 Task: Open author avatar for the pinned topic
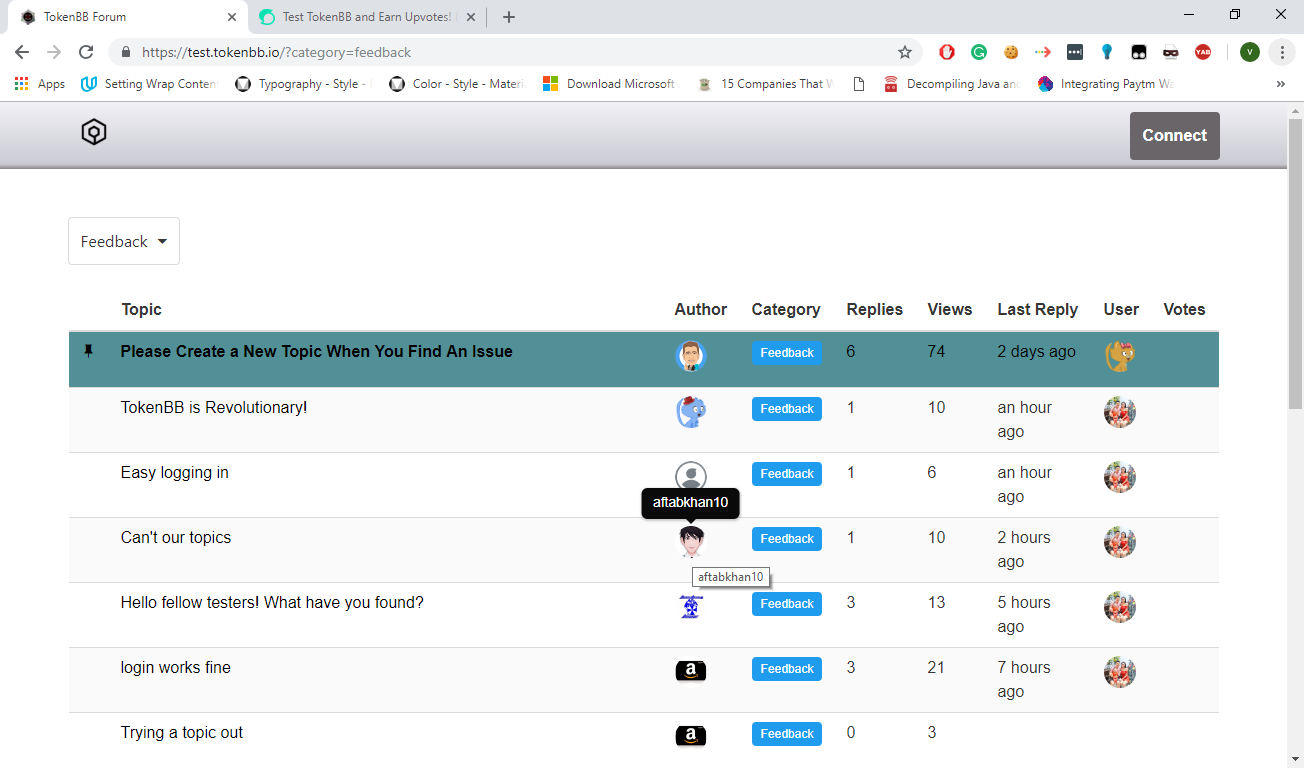691,356
